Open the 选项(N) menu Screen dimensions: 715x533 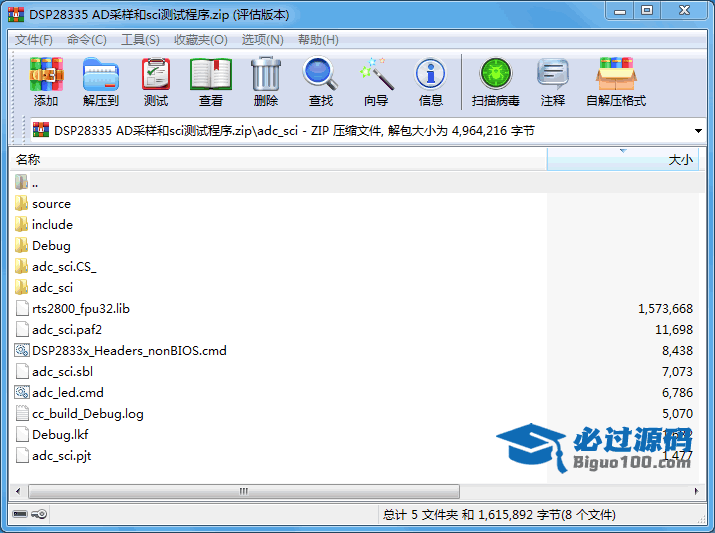[x=262, y=40]
